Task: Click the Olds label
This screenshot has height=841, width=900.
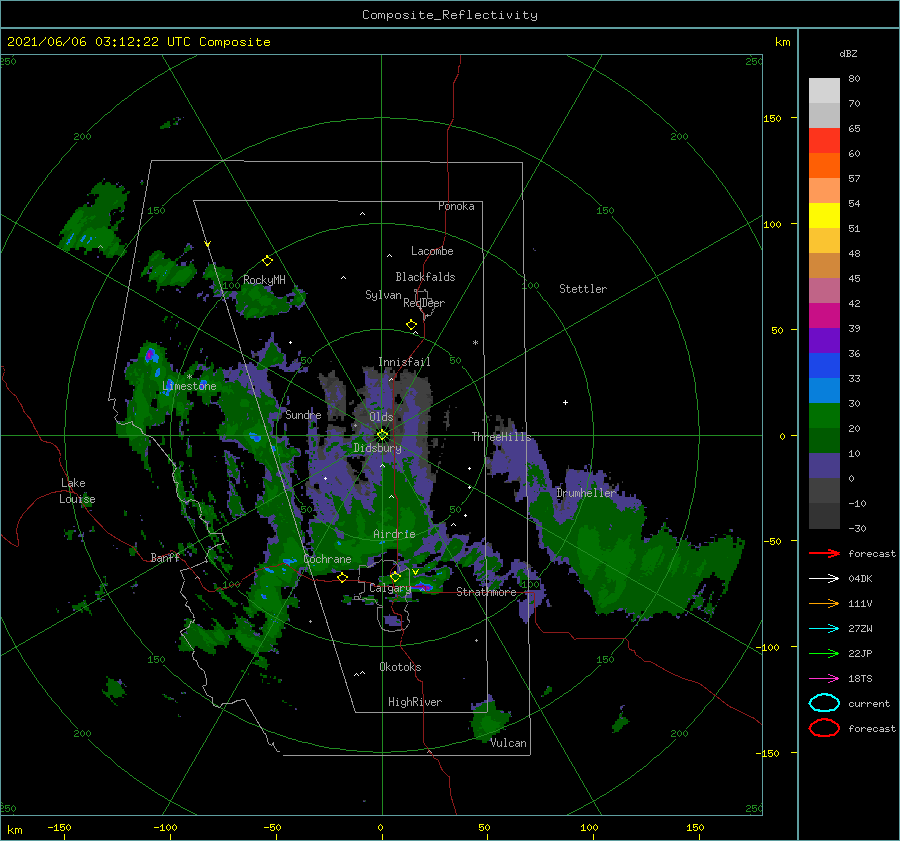Action: (x=381, y=417)
